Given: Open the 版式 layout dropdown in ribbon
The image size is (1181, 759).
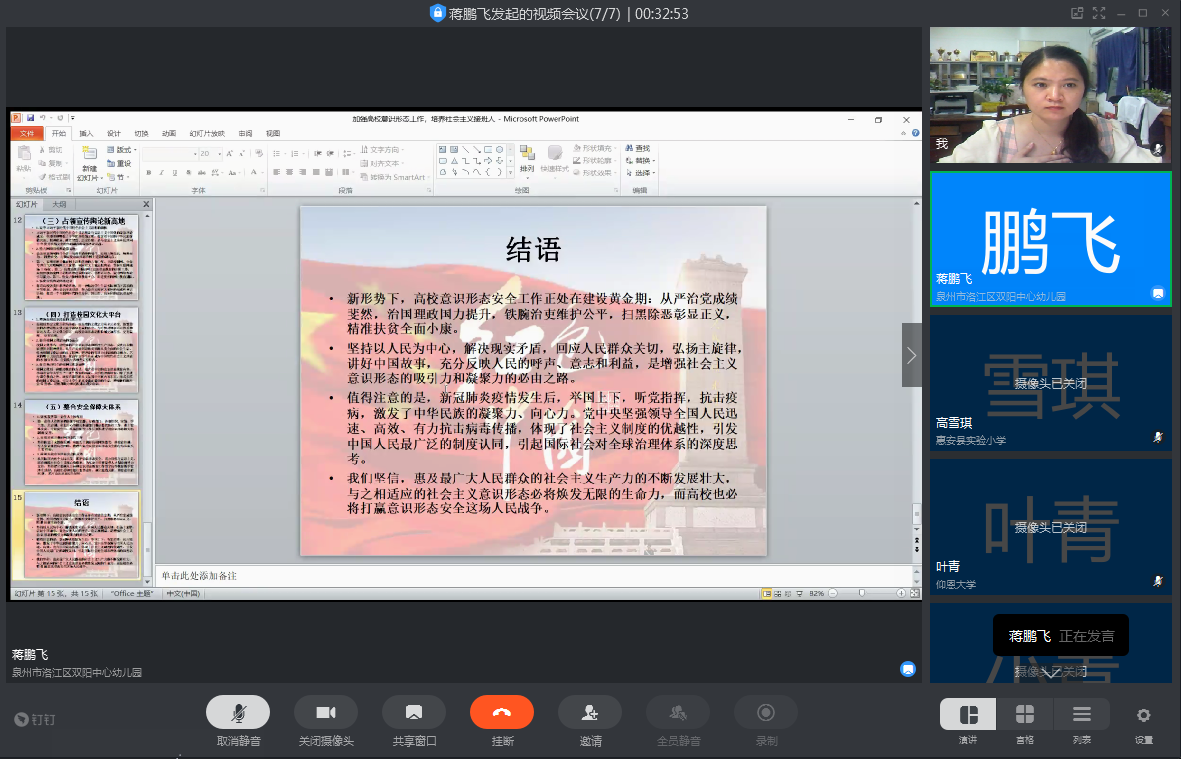Looking at the screenshot, I should [x=124, y=150].
